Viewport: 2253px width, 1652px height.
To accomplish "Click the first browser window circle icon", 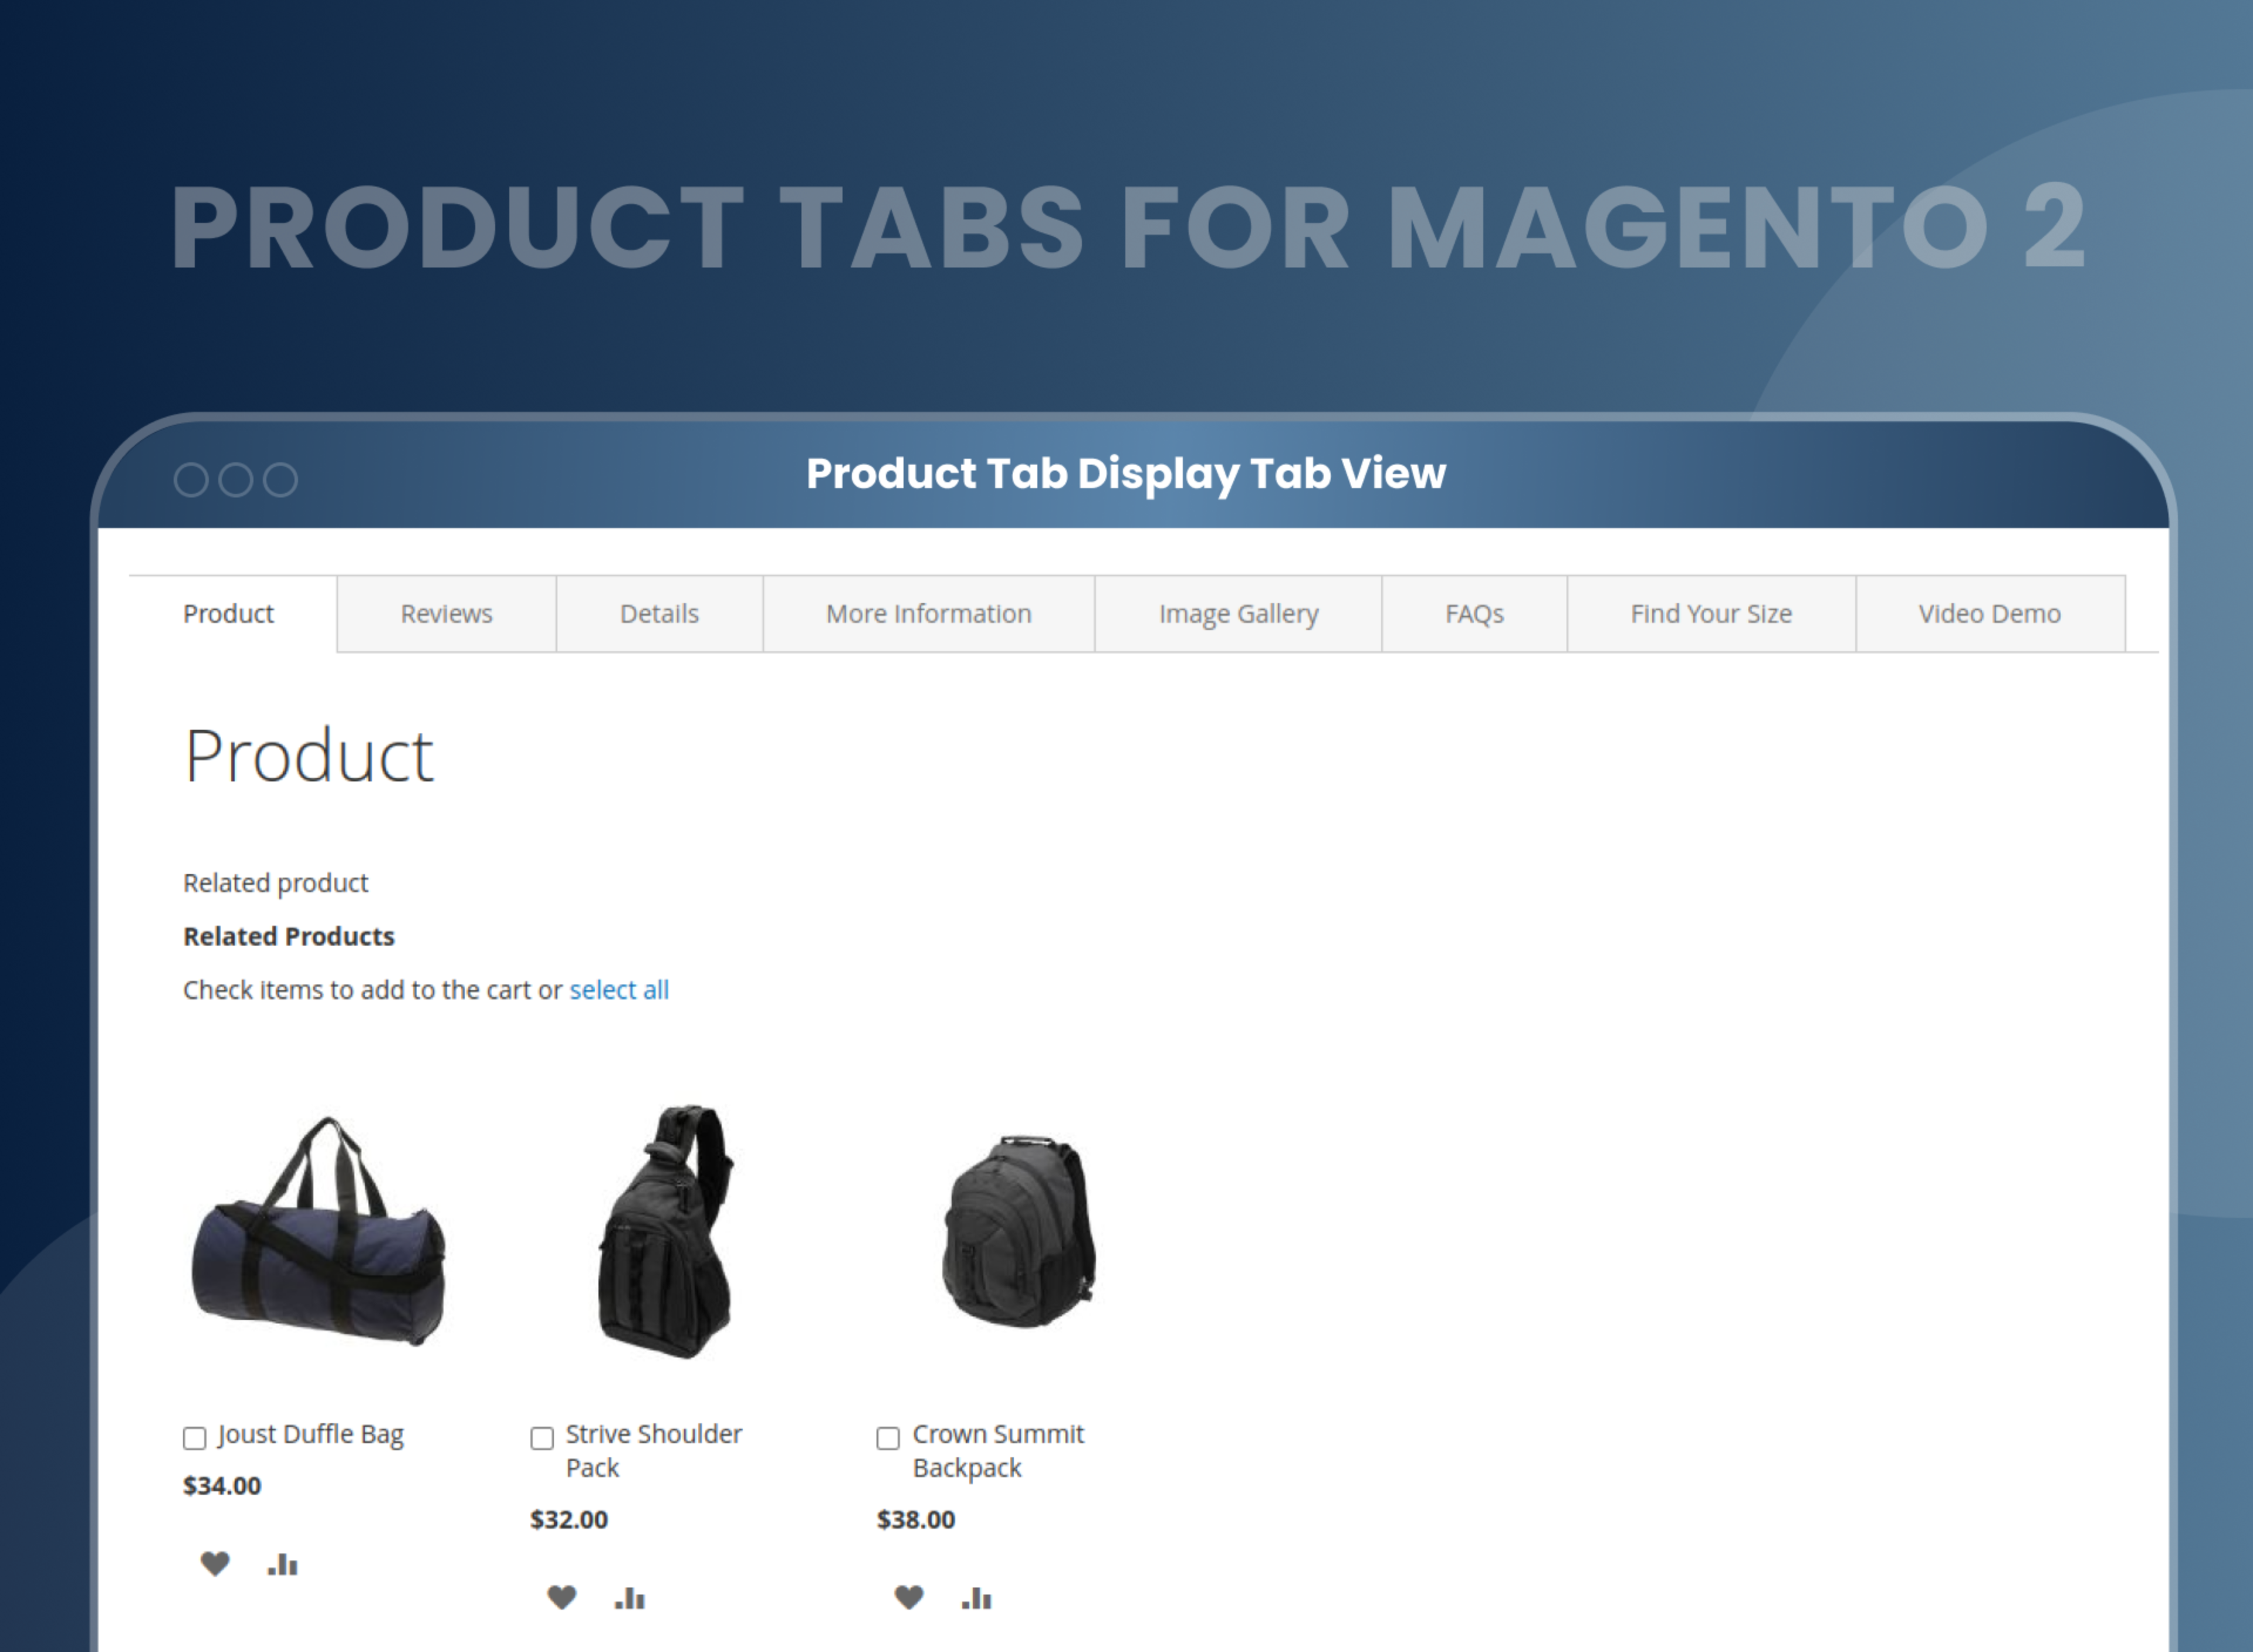I will [x=192, y=480].
